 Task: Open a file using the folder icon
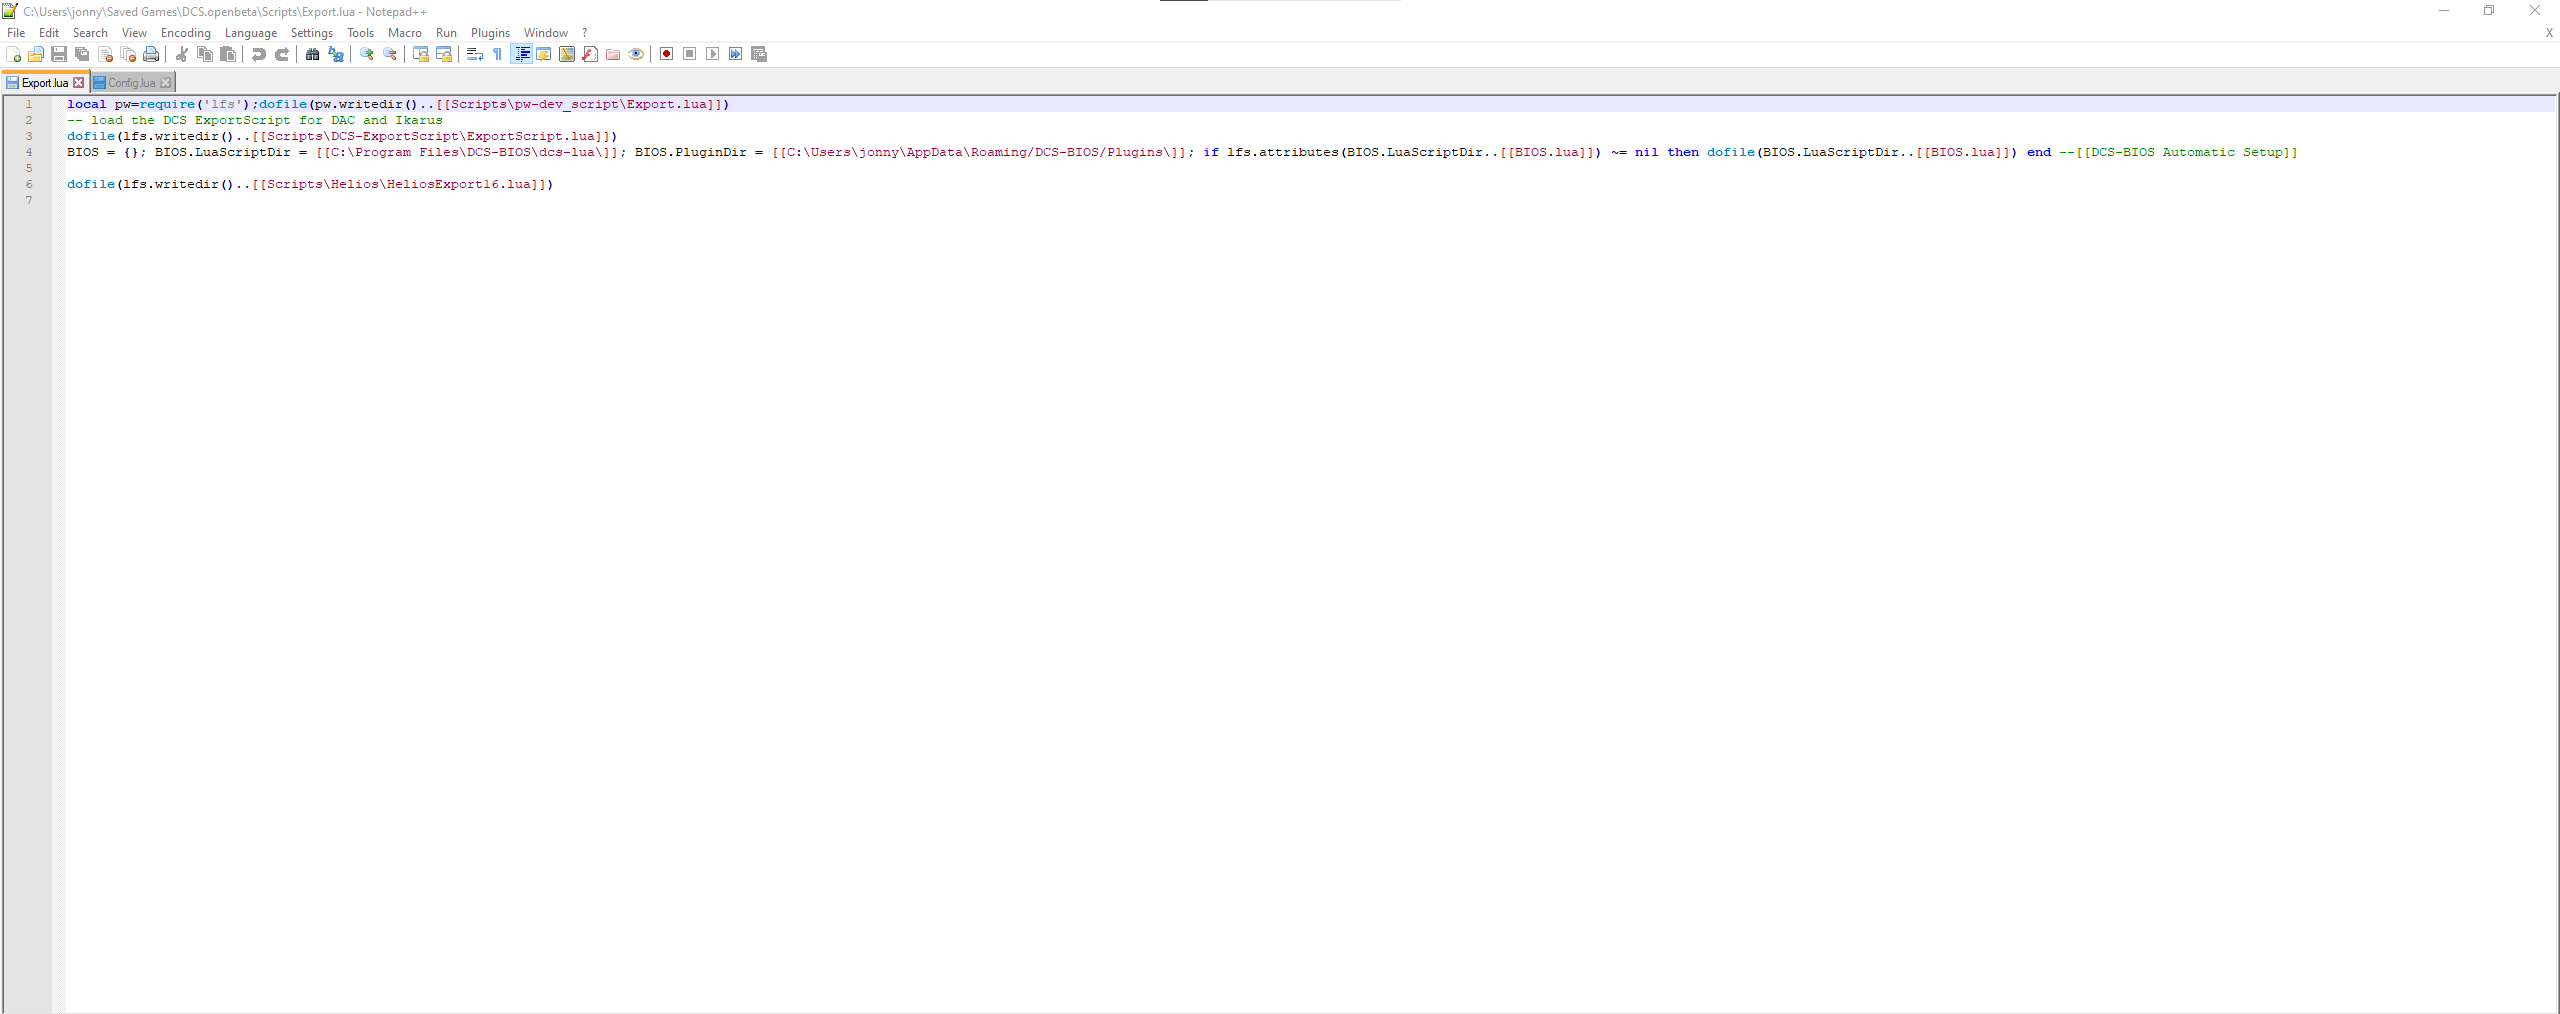click(36, 54)
